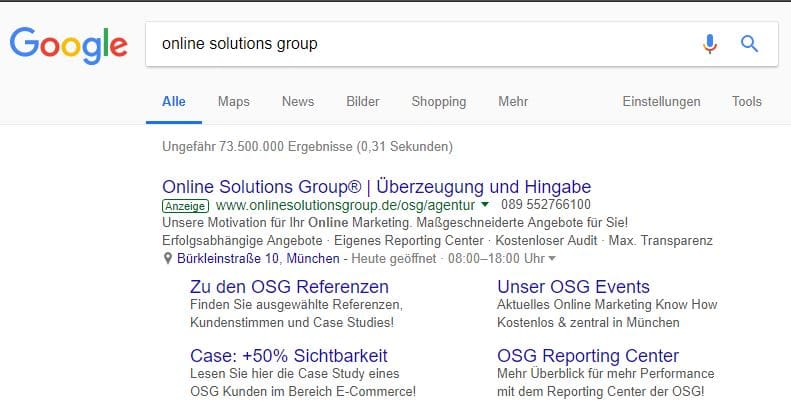Click into the search box with the query
The height and width of the screenshot is (419, 791).
(x=424, y=44)
